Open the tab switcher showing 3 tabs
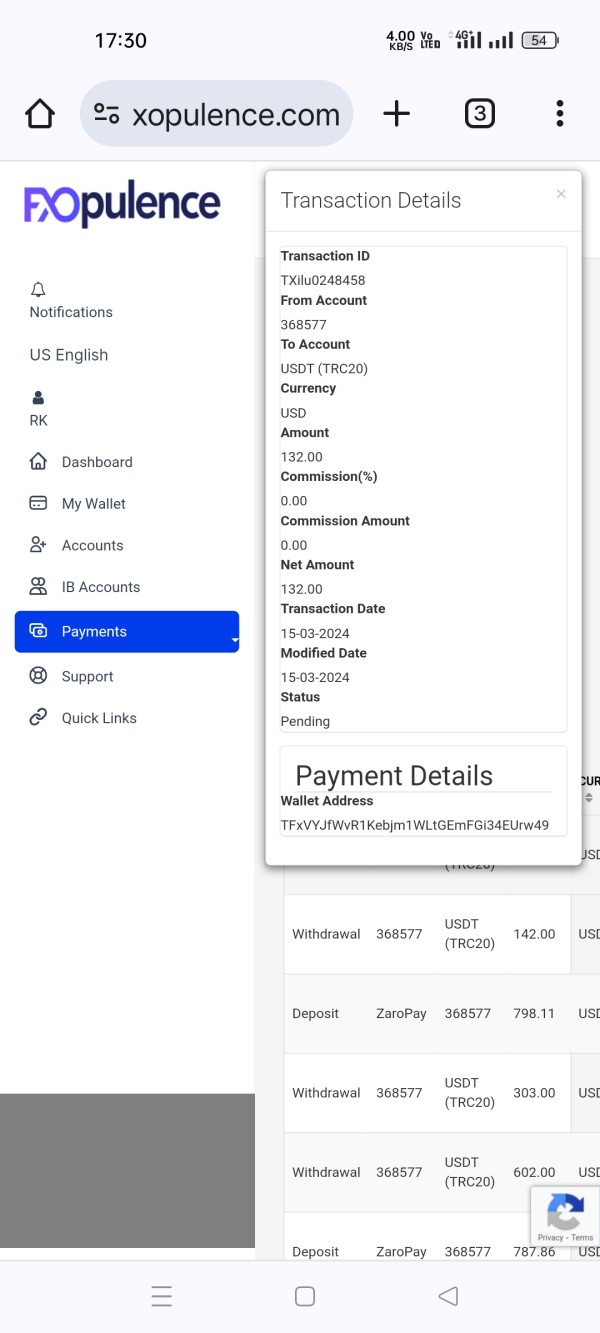The height and width of the screenshot is (1333, 600). point(480,114)
